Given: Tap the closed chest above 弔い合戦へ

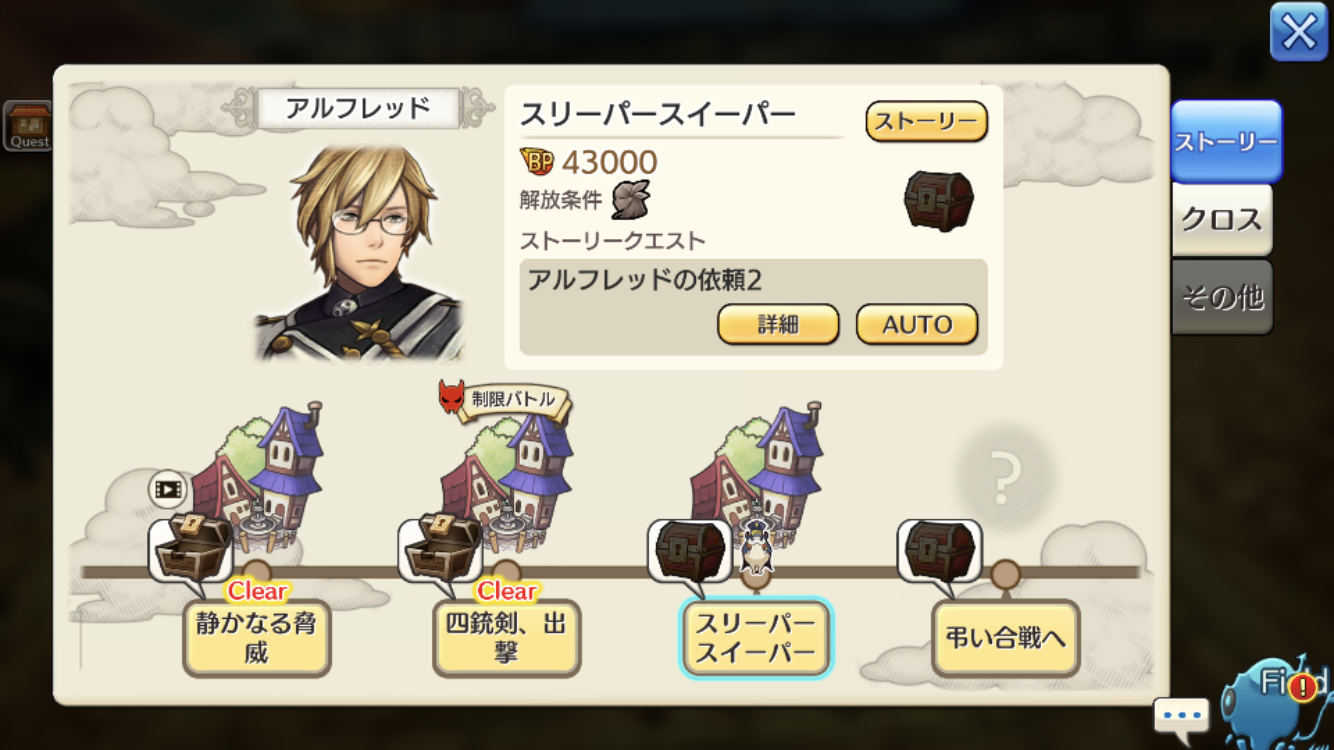Looking at the screenshot, I should [939, 549].
